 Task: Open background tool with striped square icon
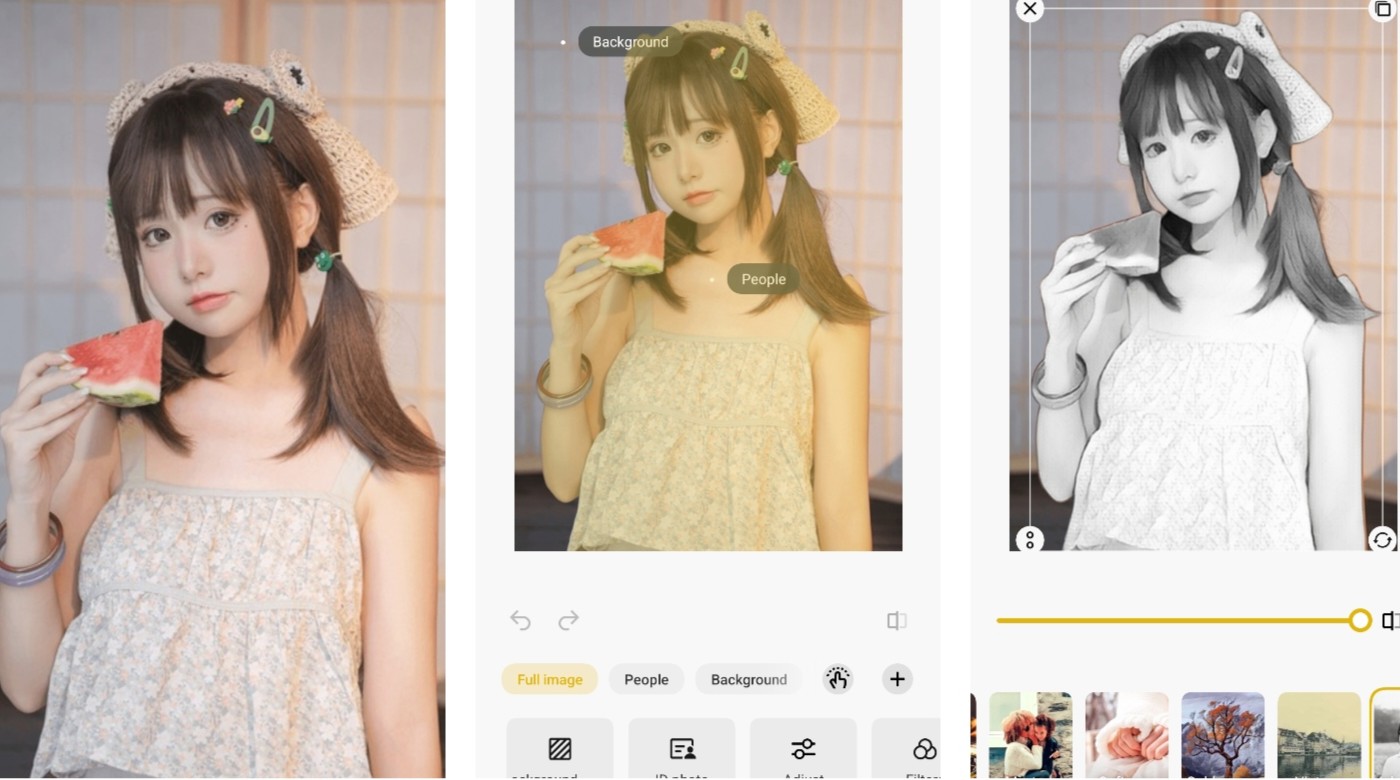click(559, 749)
